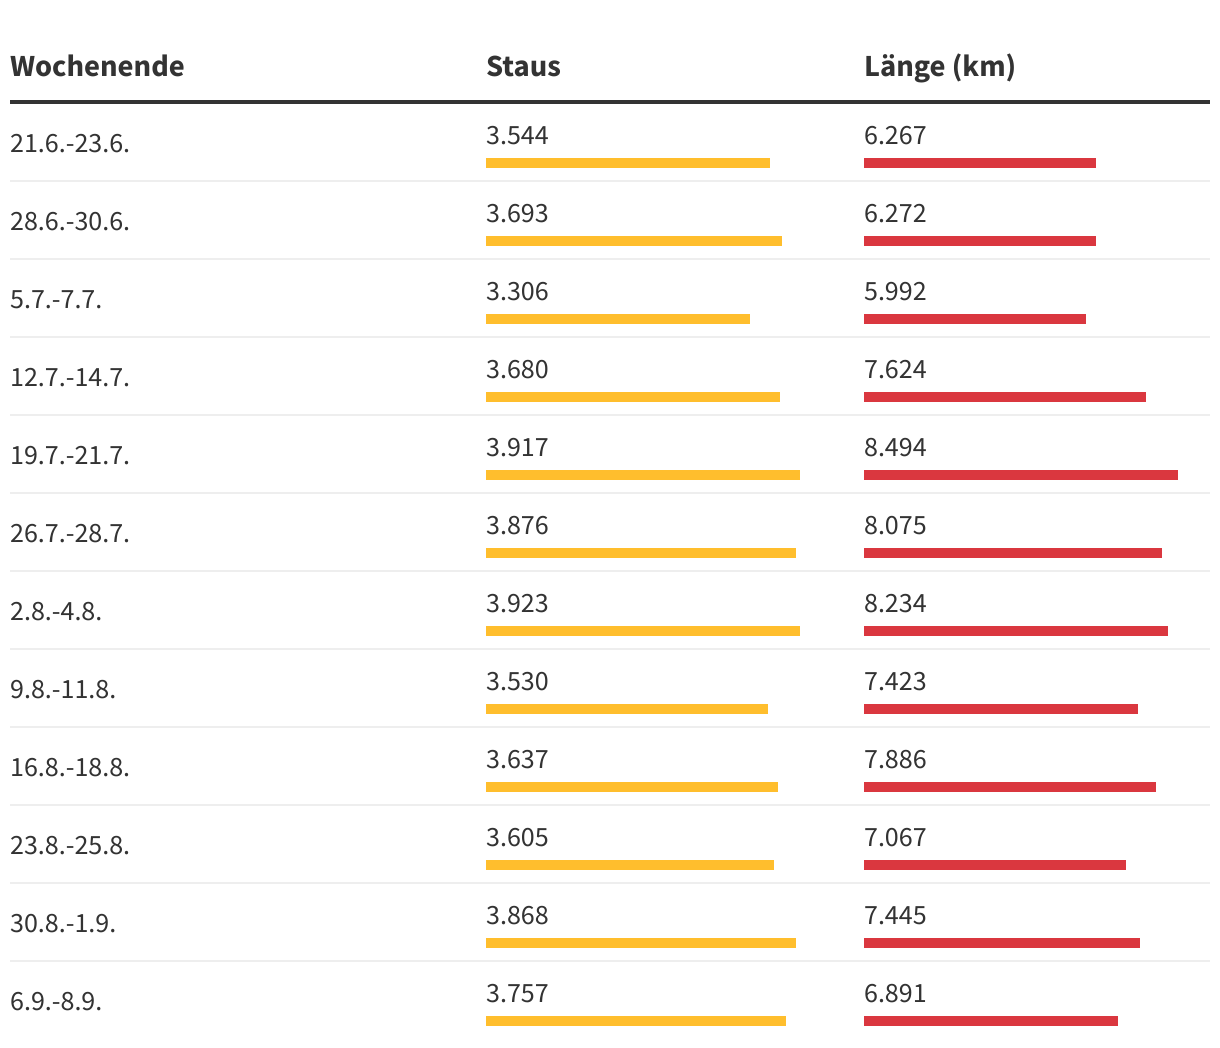Screen dimensions: 1220x1048
Task: Select the 2.8.-4.8. row label
Action: coord(56,611)
